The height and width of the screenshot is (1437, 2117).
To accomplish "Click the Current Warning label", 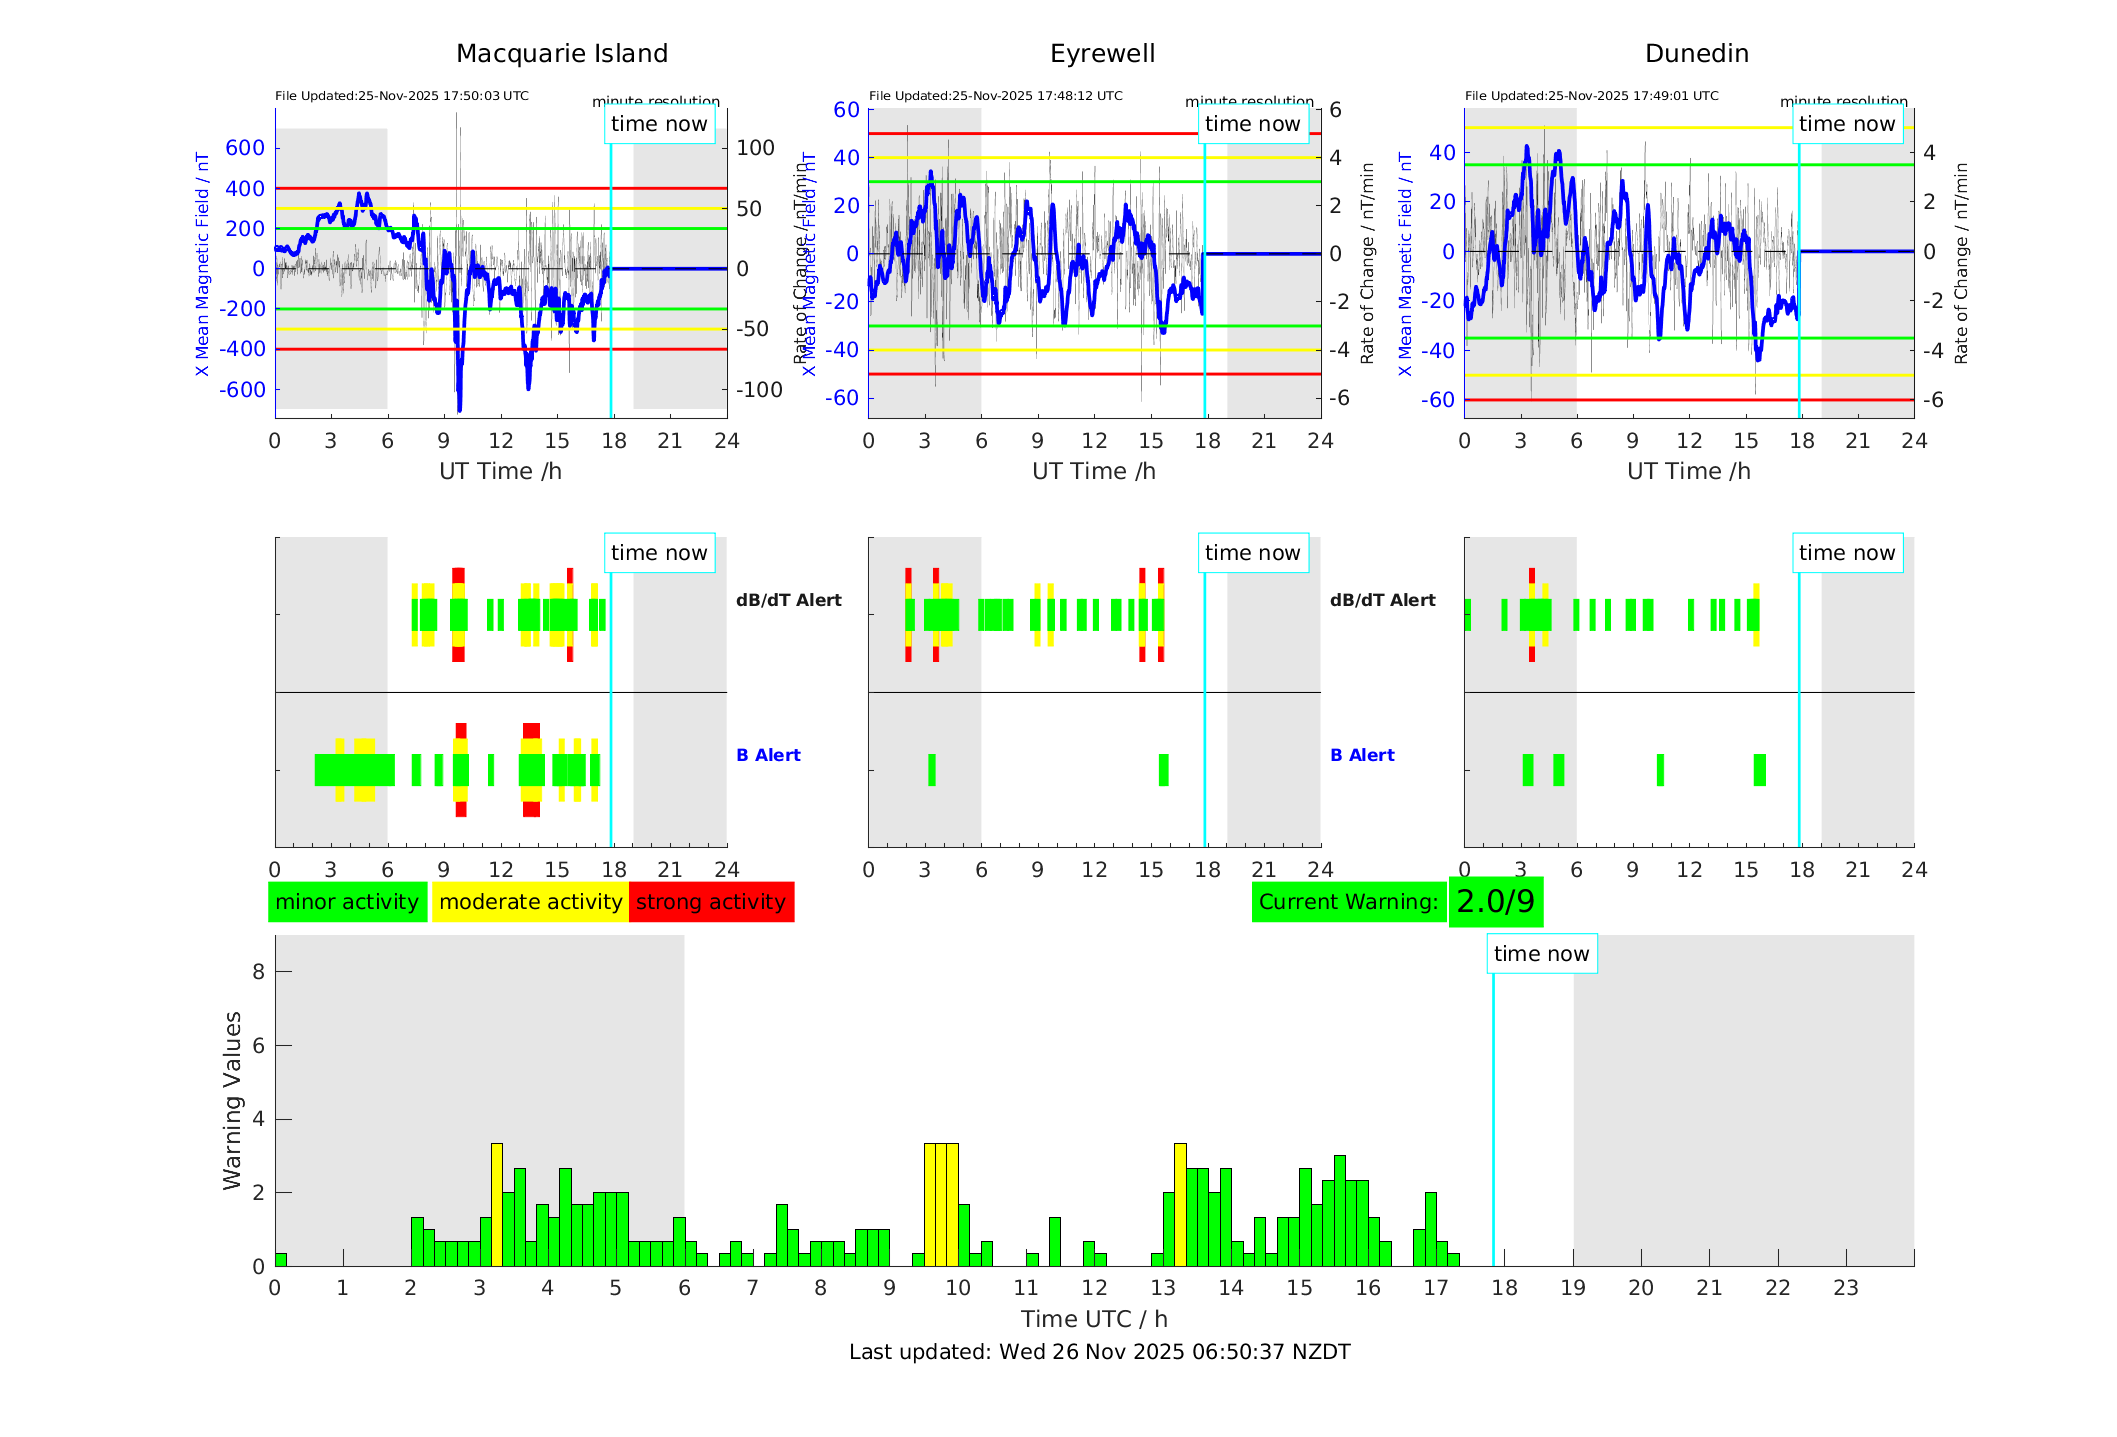I will tap(1348, 902).
